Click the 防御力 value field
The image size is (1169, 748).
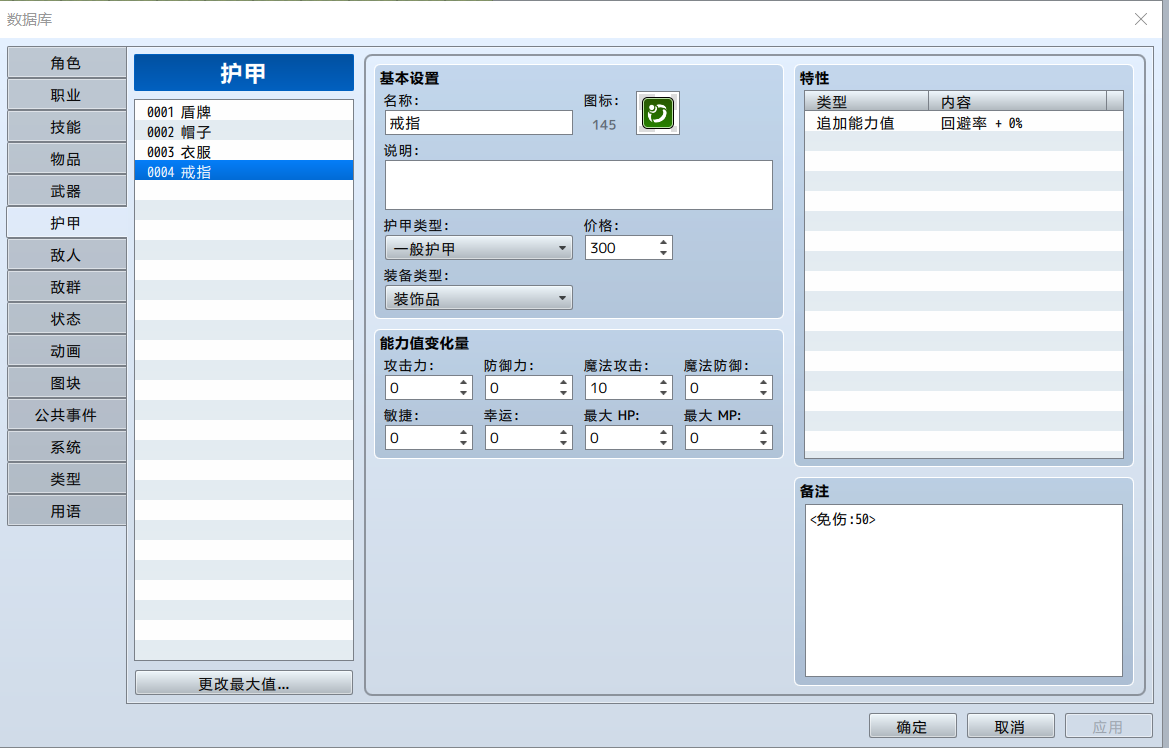tap(521, 388)
